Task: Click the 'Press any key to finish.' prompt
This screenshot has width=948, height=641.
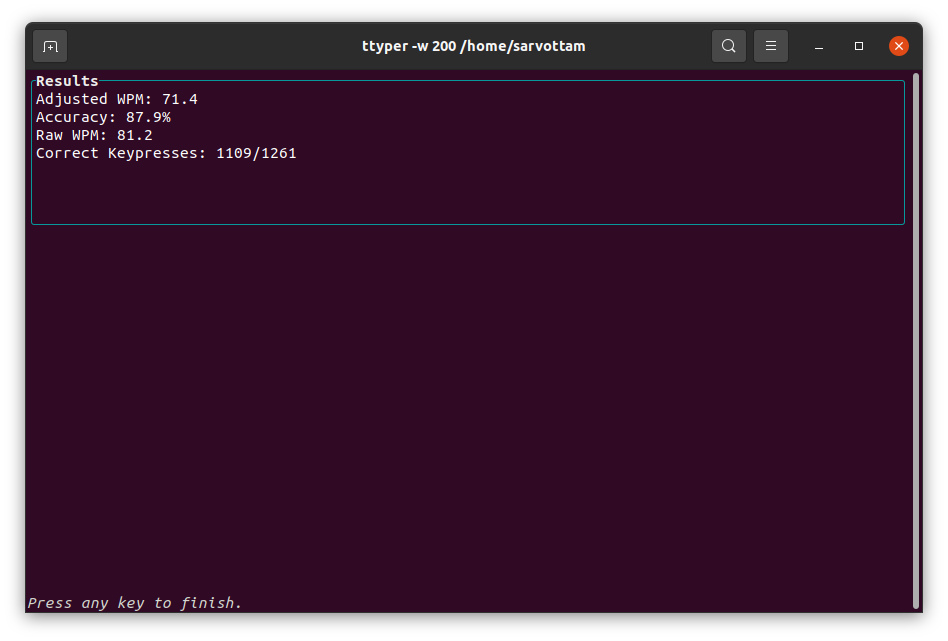Action: click(x=134, y=603)
